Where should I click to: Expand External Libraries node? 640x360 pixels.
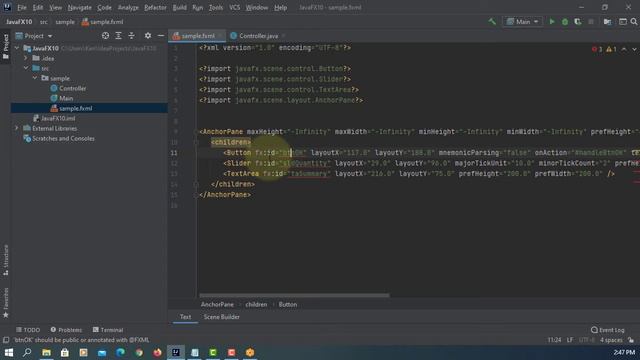[17, 128]
